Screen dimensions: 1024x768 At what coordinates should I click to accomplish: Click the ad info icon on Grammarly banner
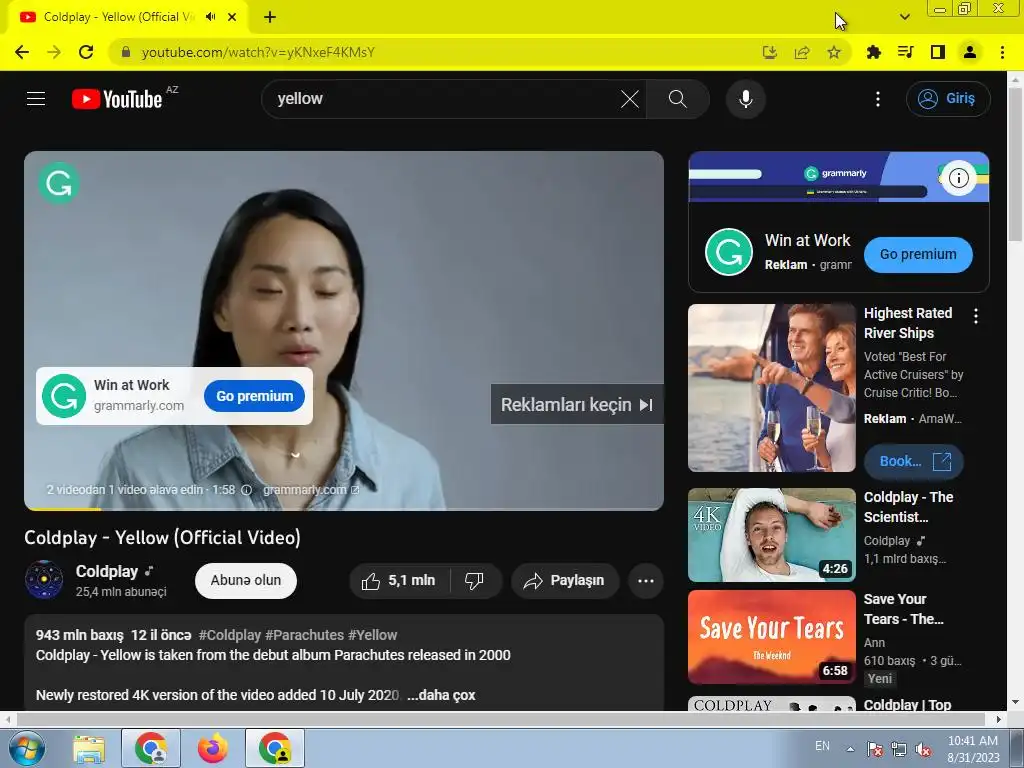coord(958,178)
